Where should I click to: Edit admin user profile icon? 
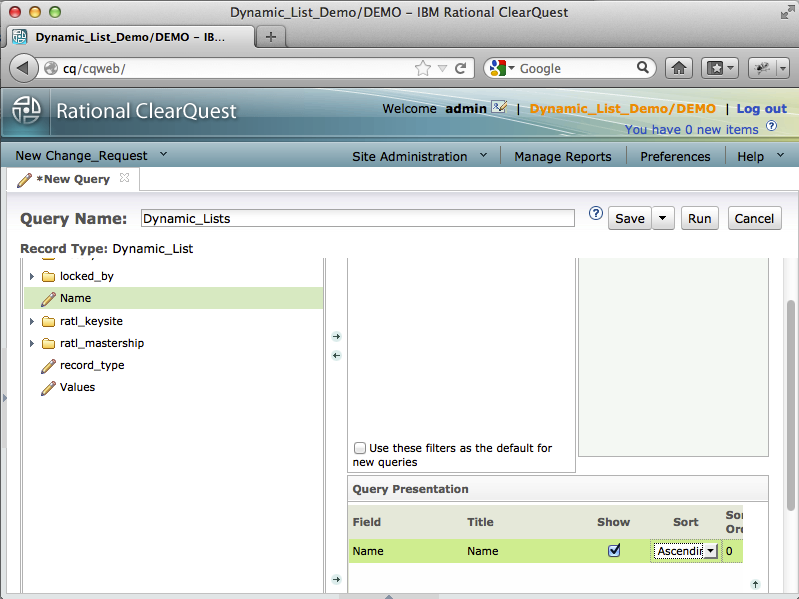pyautogui.click(x=499, y=107)
